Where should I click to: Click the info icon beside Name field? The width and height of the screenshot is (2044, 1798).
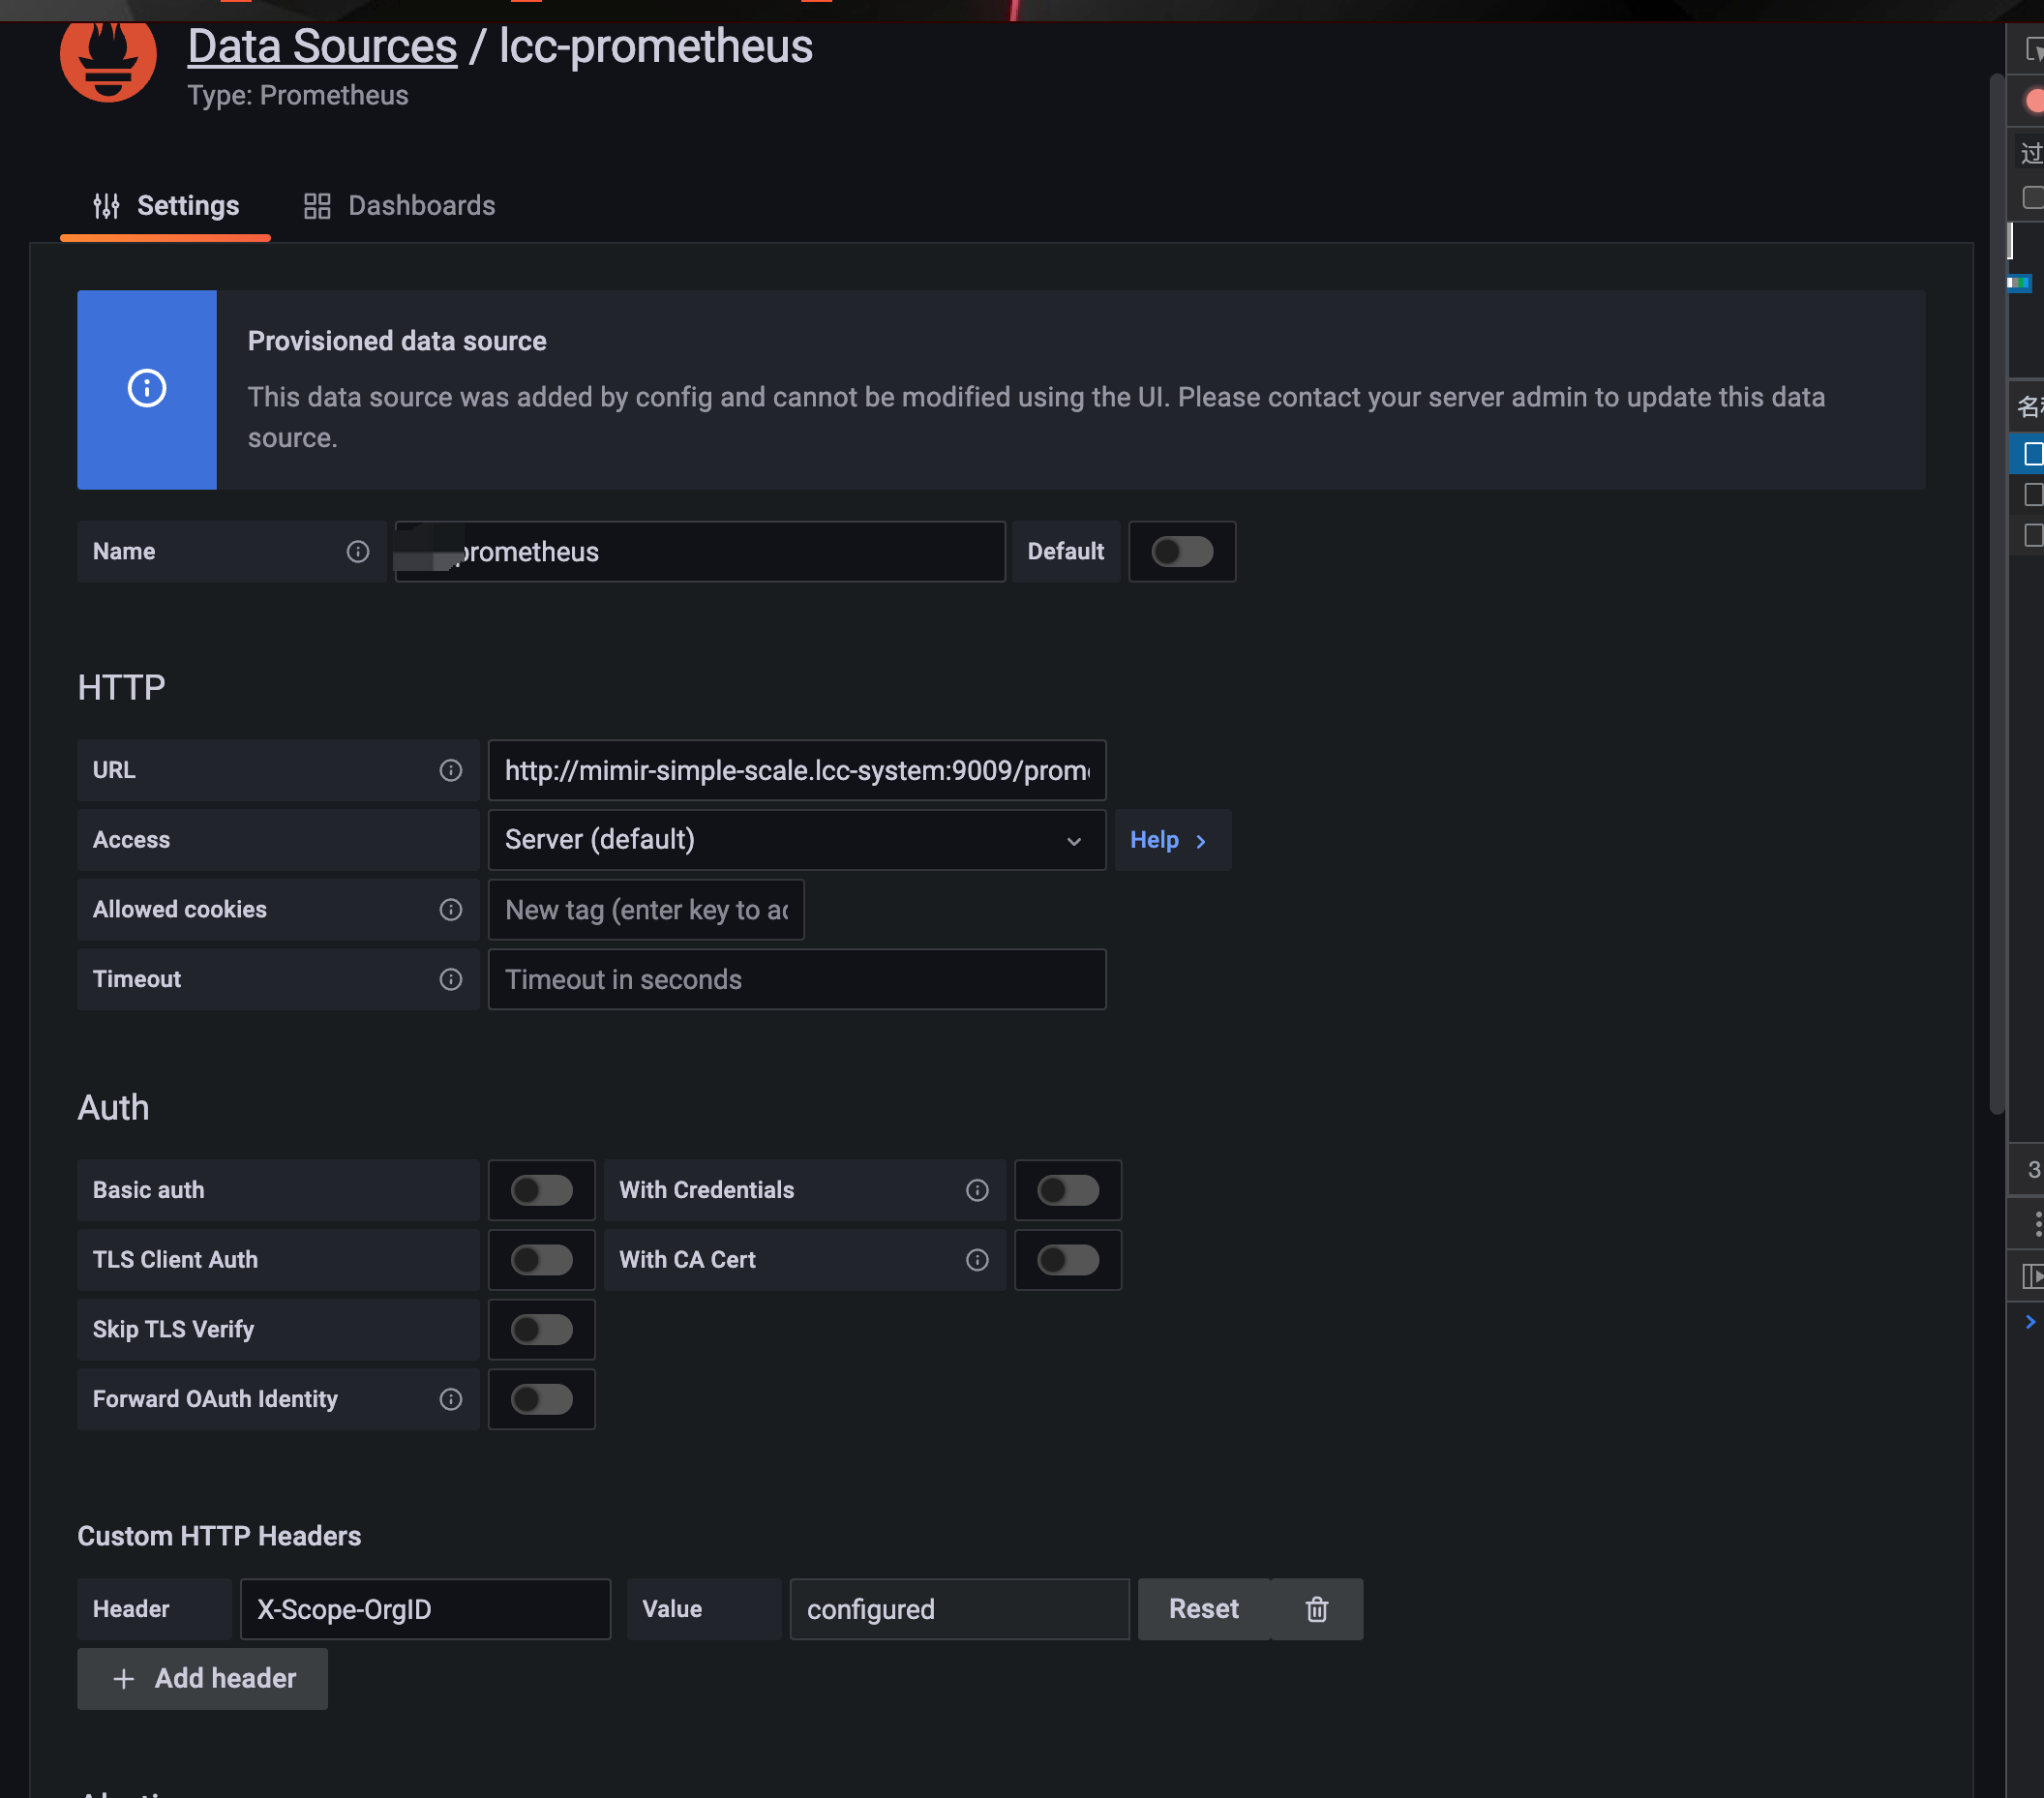click(x=357, y=551)
